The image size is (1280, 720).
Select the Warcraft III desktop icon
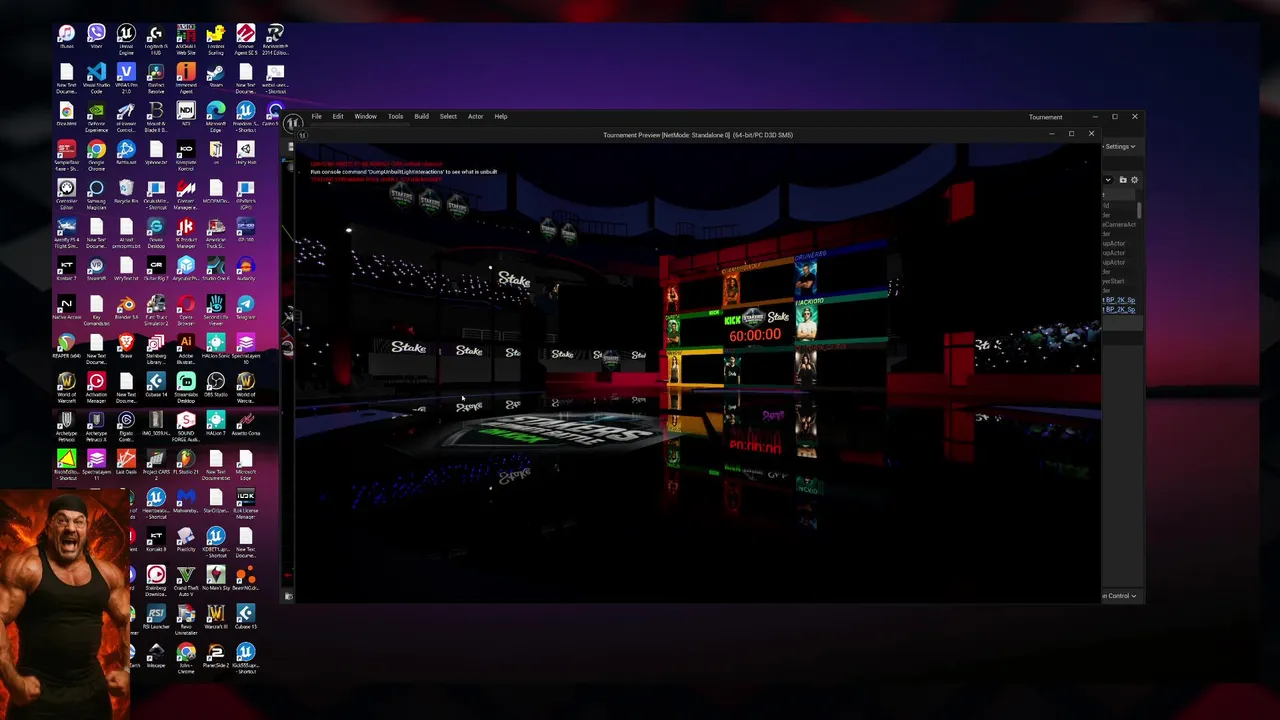click(216, 617)
